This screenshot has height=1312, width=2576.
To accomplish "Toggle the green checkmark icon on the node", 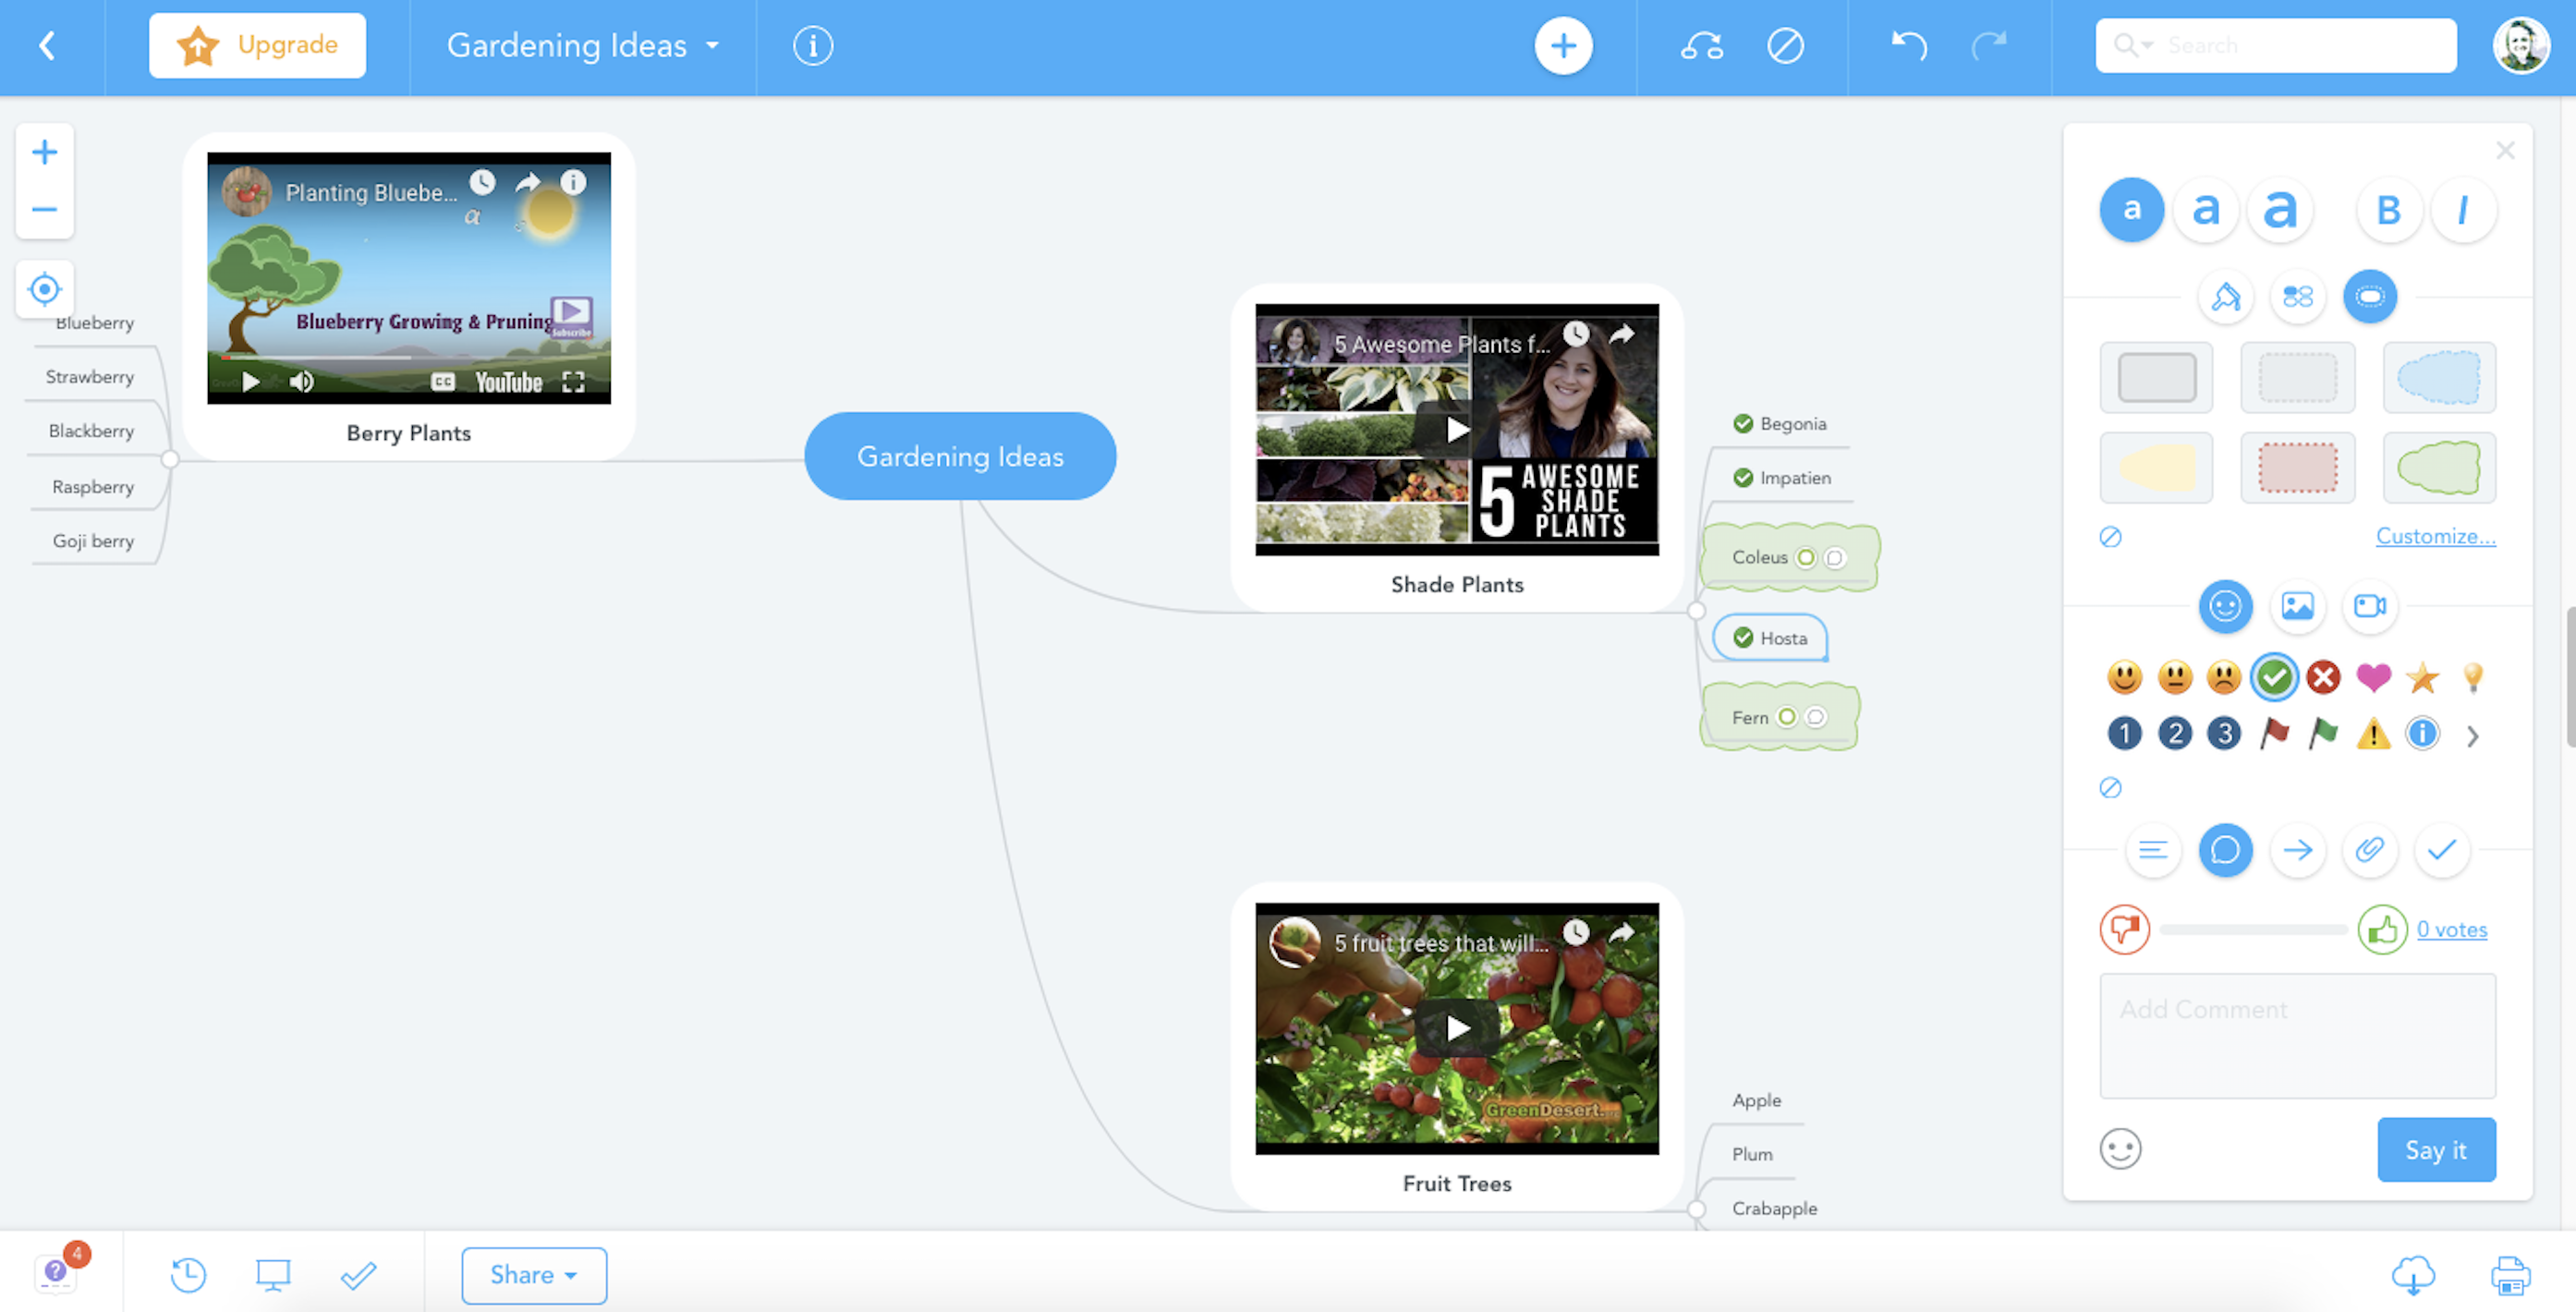I will (x=2273, y=678).
